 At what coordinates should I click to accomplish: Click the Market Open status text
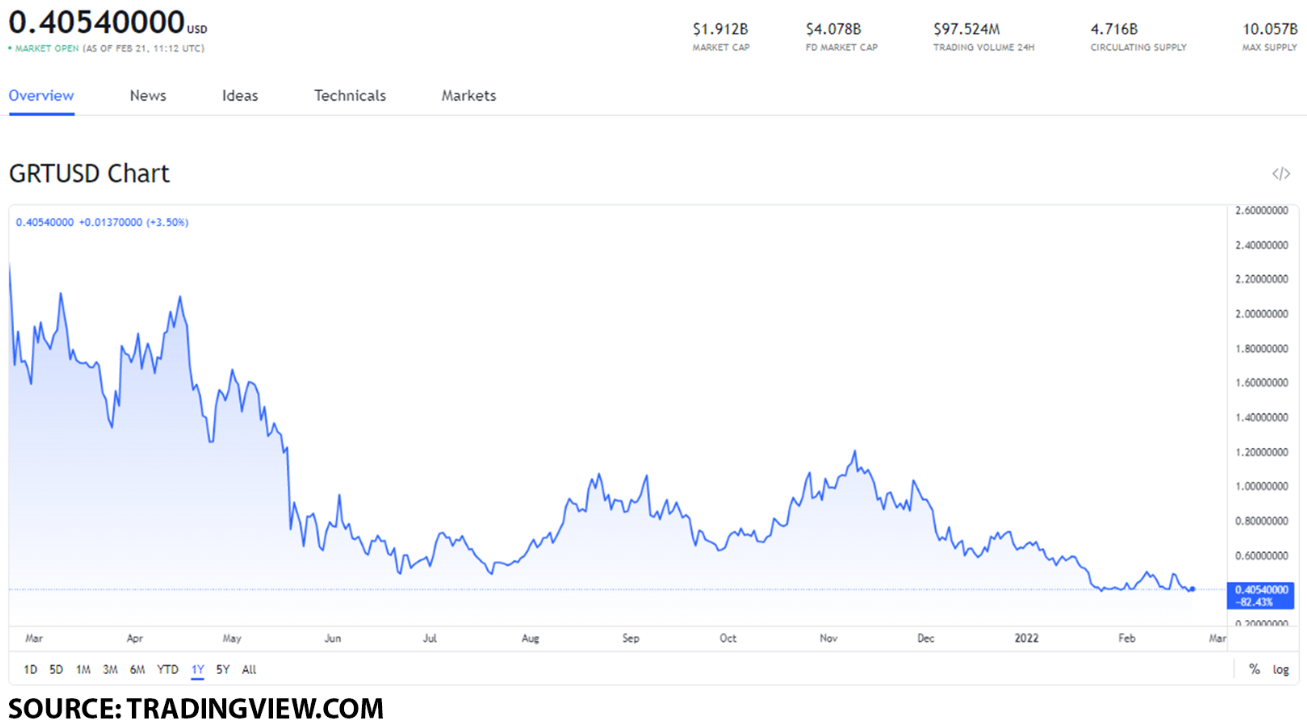46,49
